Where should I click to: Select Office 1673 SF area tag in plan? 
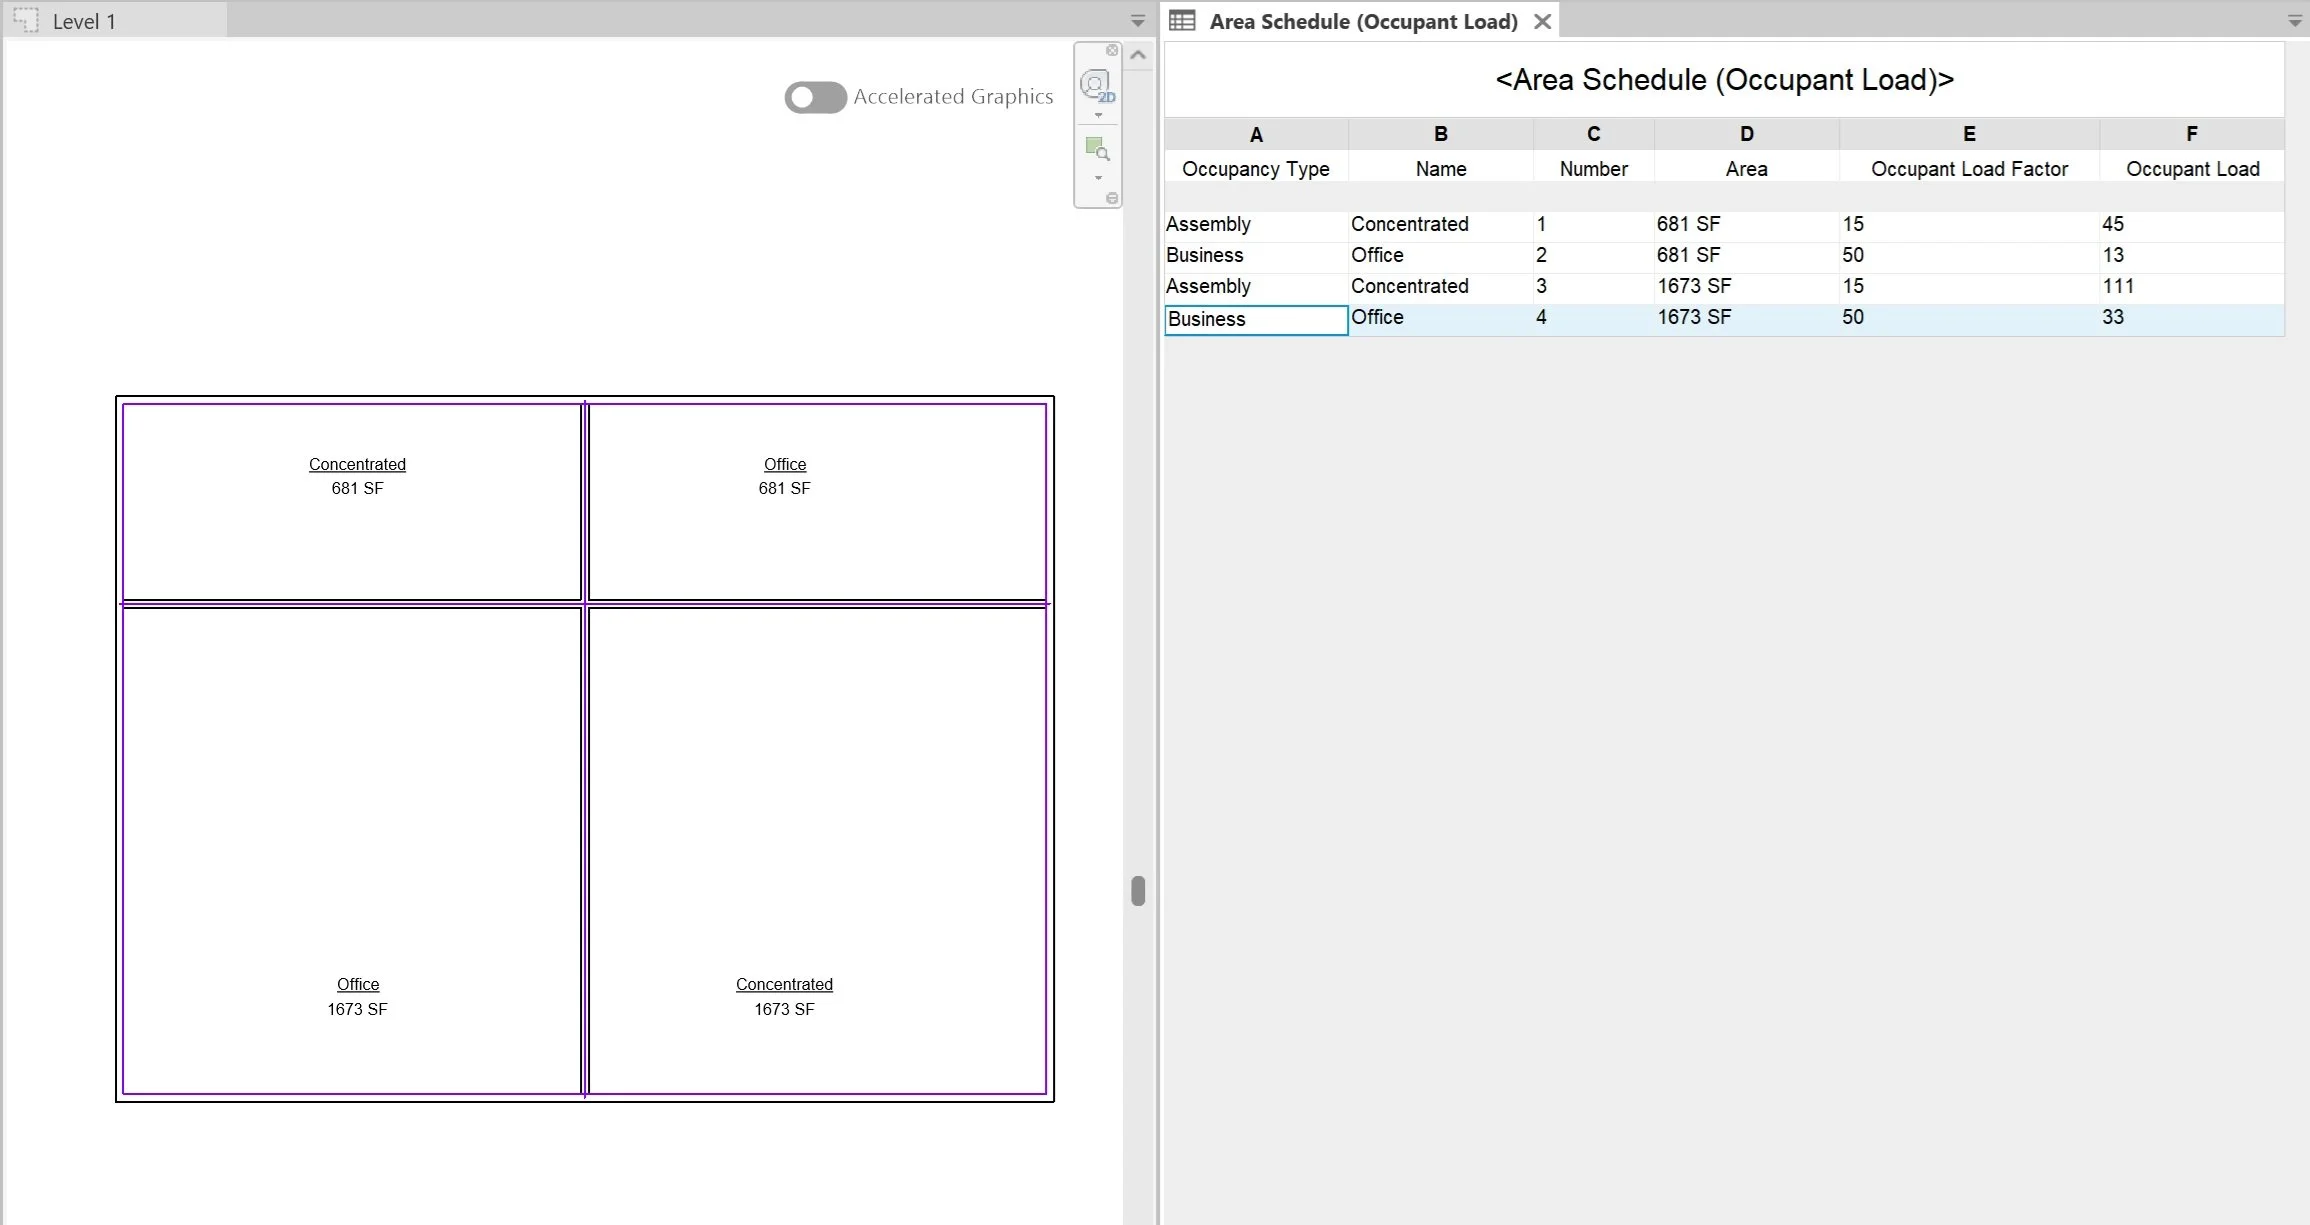357,997
